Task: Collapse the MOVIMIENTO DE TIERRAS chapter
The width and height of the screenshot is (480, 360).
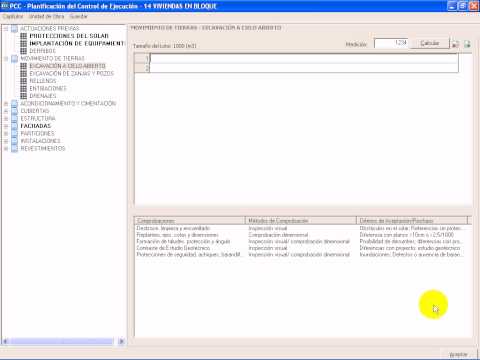Action: (x=6, y=59)
